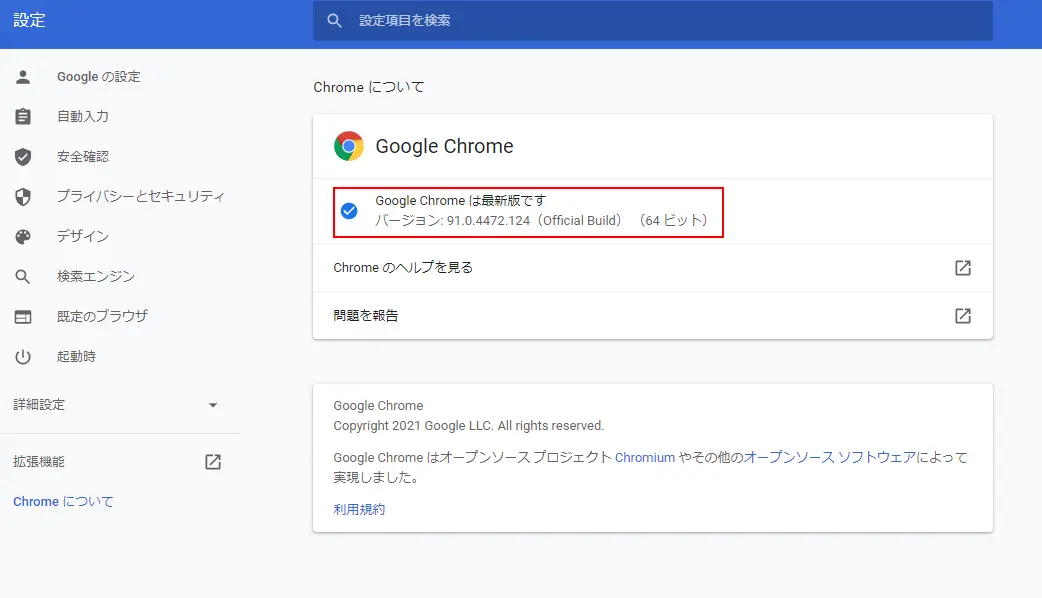
Task: Open the オープンソース ソフトウェア link
Action: point(829,458)
